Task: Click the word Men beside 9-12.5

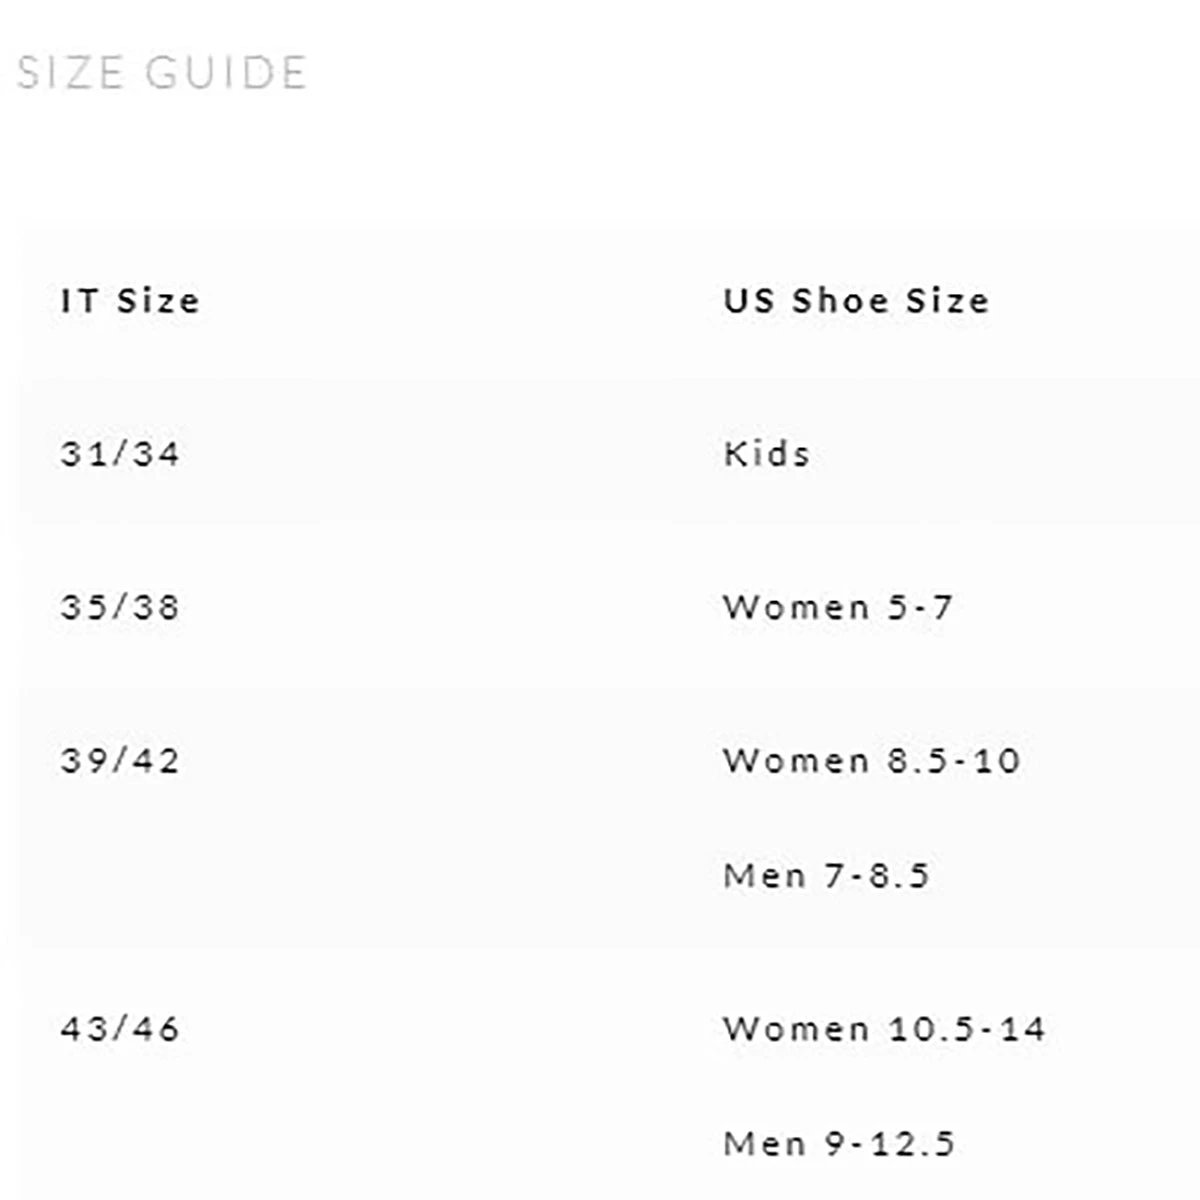Action: coord(765,1143)
